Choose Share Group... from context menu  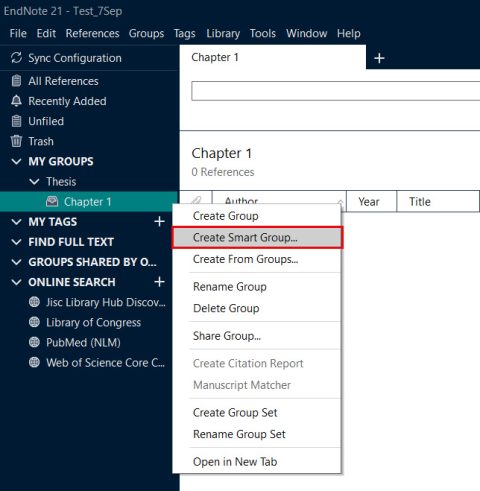(257, 336)
